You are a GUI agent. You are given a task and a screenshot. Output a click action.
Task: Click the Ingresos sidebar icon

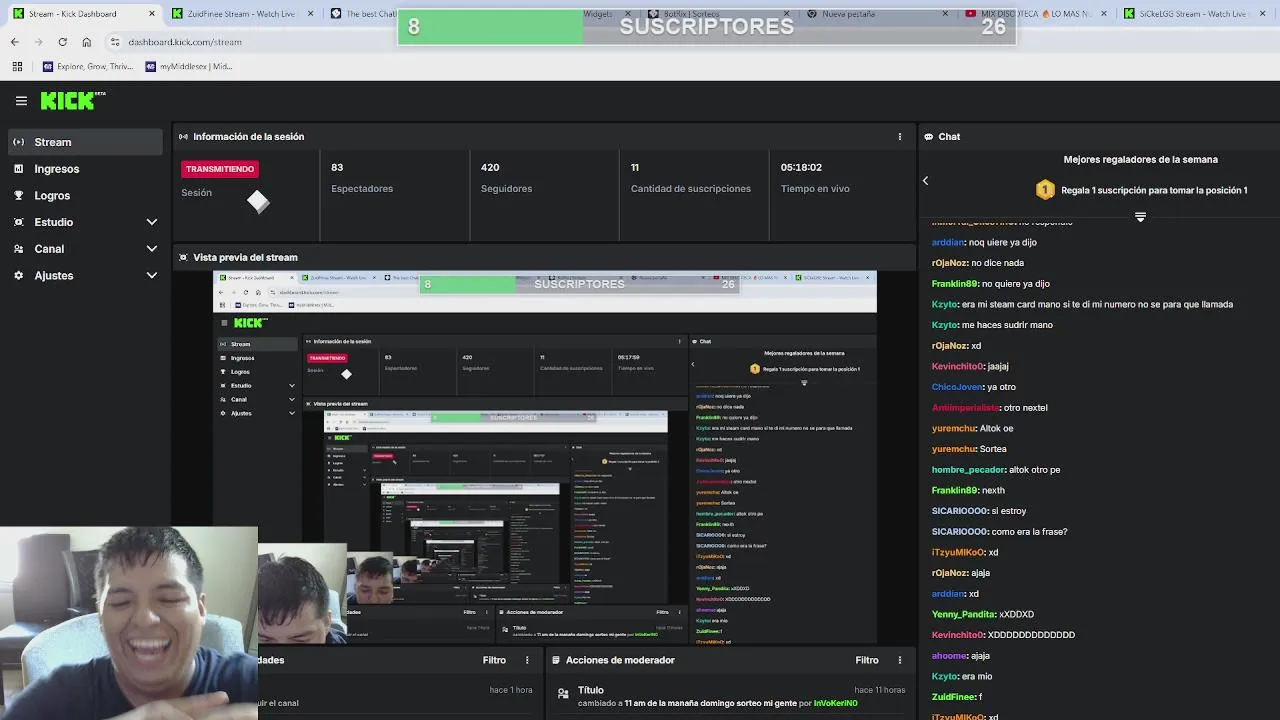click(x=18, y=169)
